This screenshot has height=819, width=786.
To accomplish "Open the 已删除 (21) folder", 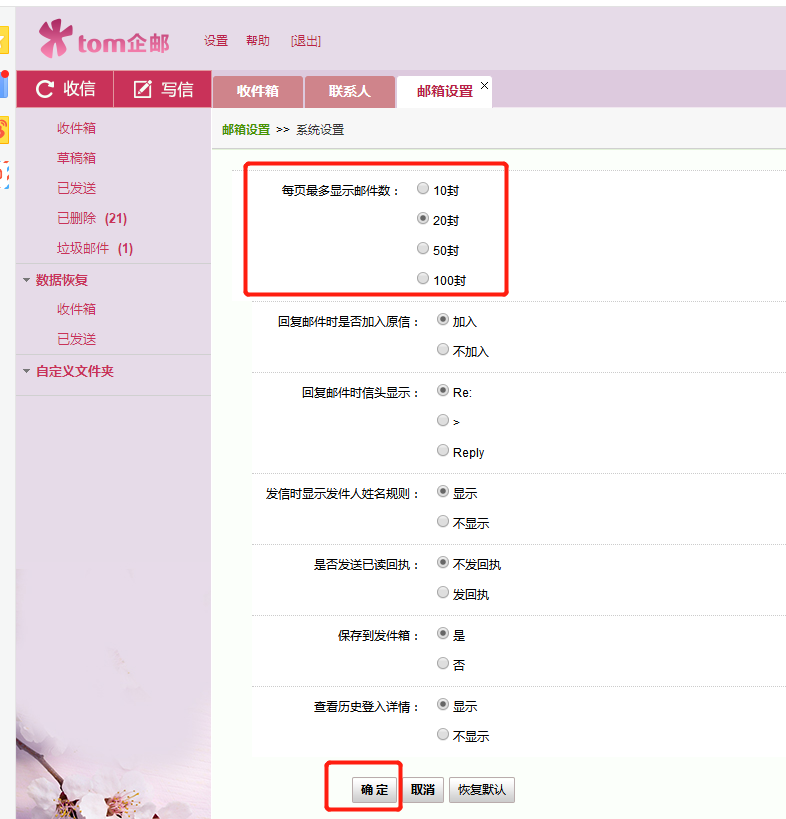I will 92,218.
